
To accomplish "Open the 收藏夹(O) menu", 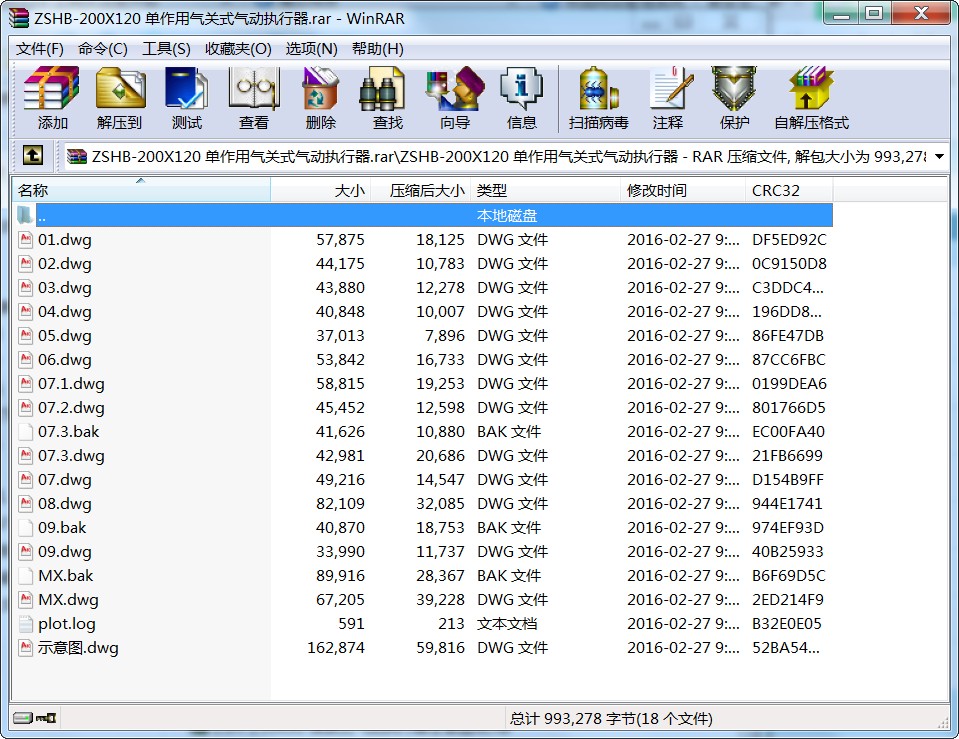I will click(x=238, y=49).
